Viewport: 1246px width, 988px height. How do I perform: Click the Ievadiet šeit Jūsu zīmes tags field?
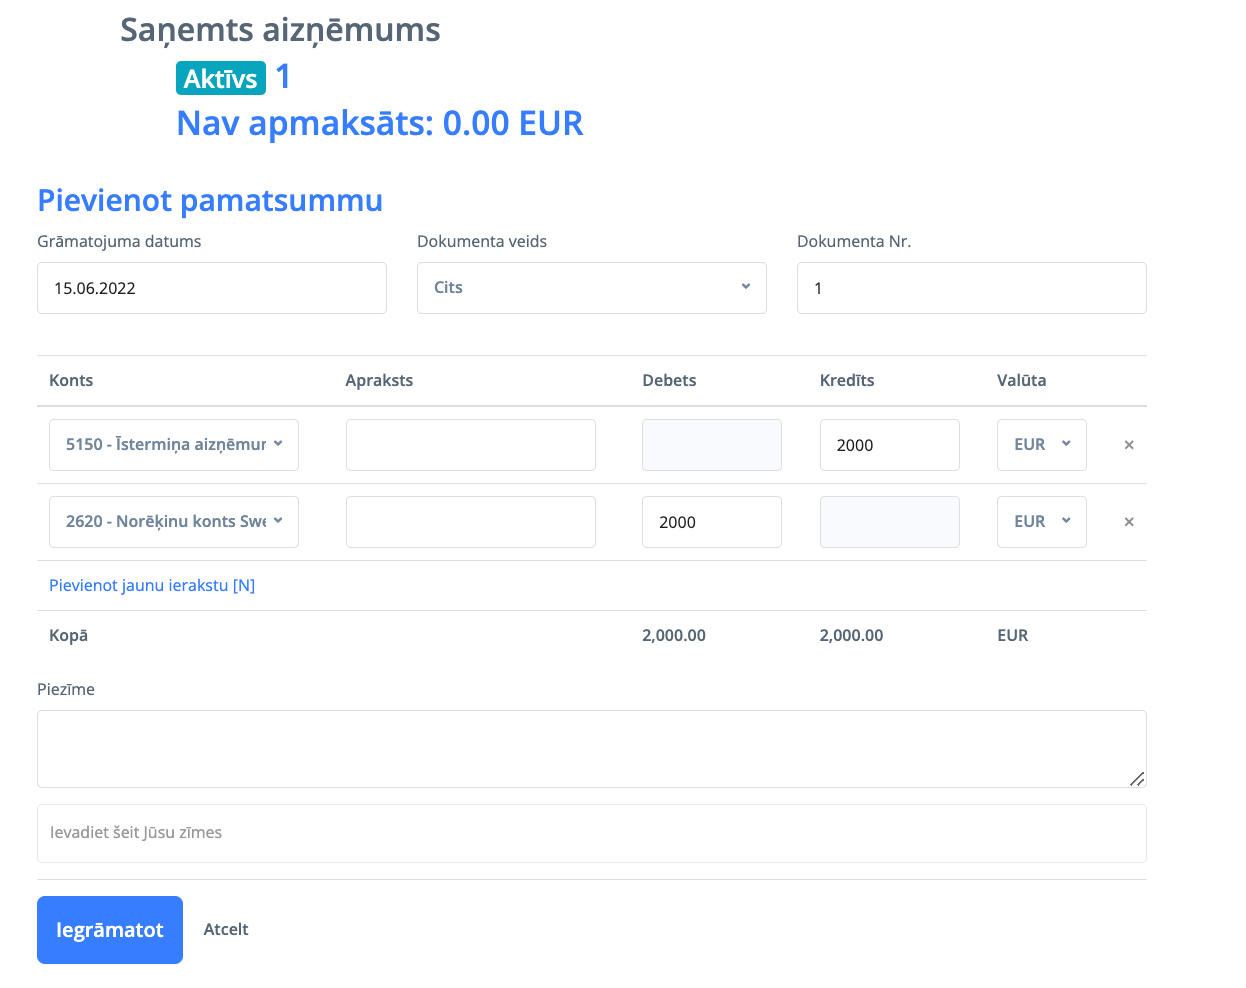click(x=592, y=833)
